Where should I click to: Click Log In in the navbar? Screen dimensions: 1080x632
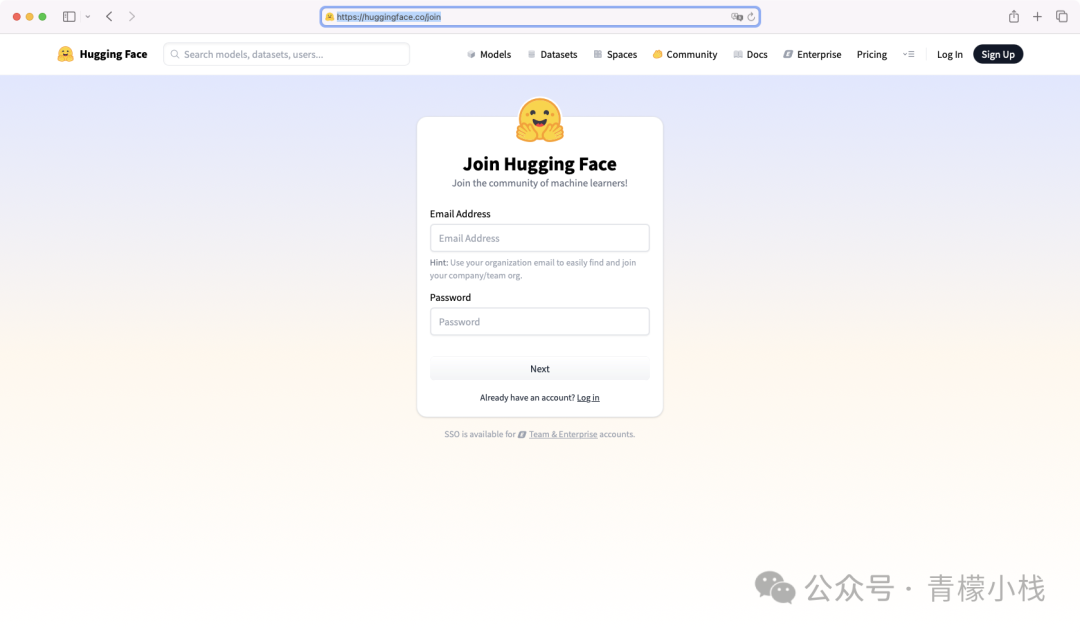(x=949, y=54)
